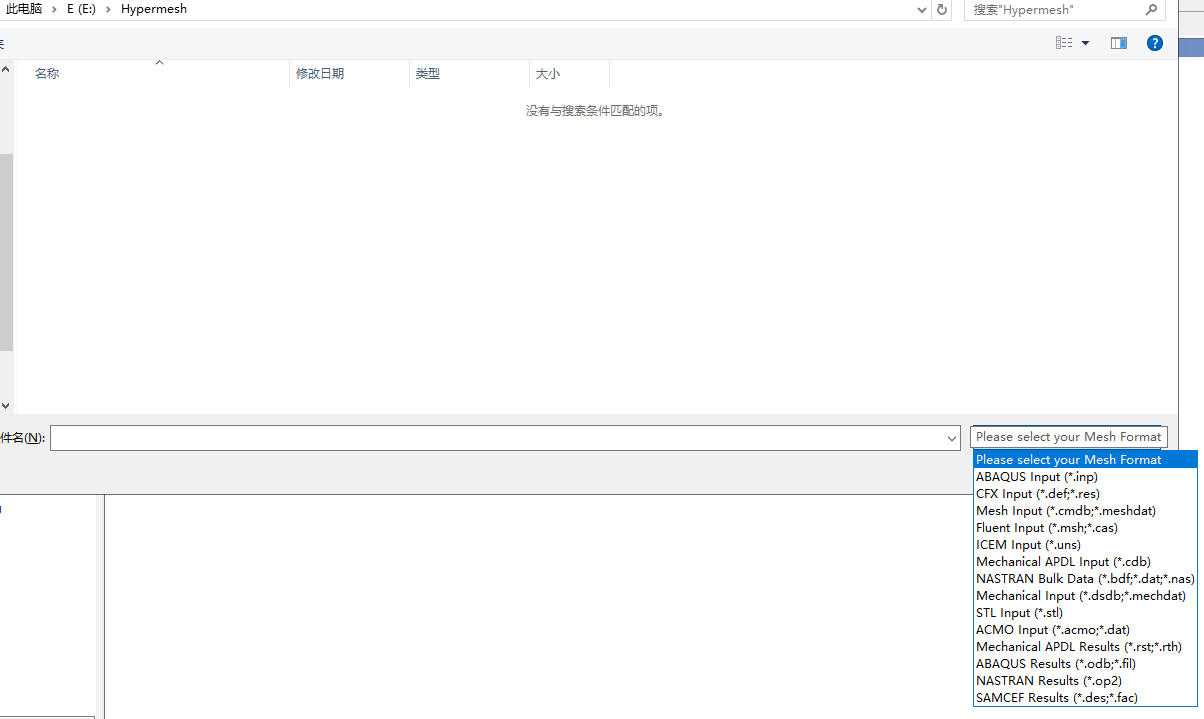Click E (E:) in the address breadcrumb
The height and width of the screenshot is (719, 1204).
click(x=81, y=9)
